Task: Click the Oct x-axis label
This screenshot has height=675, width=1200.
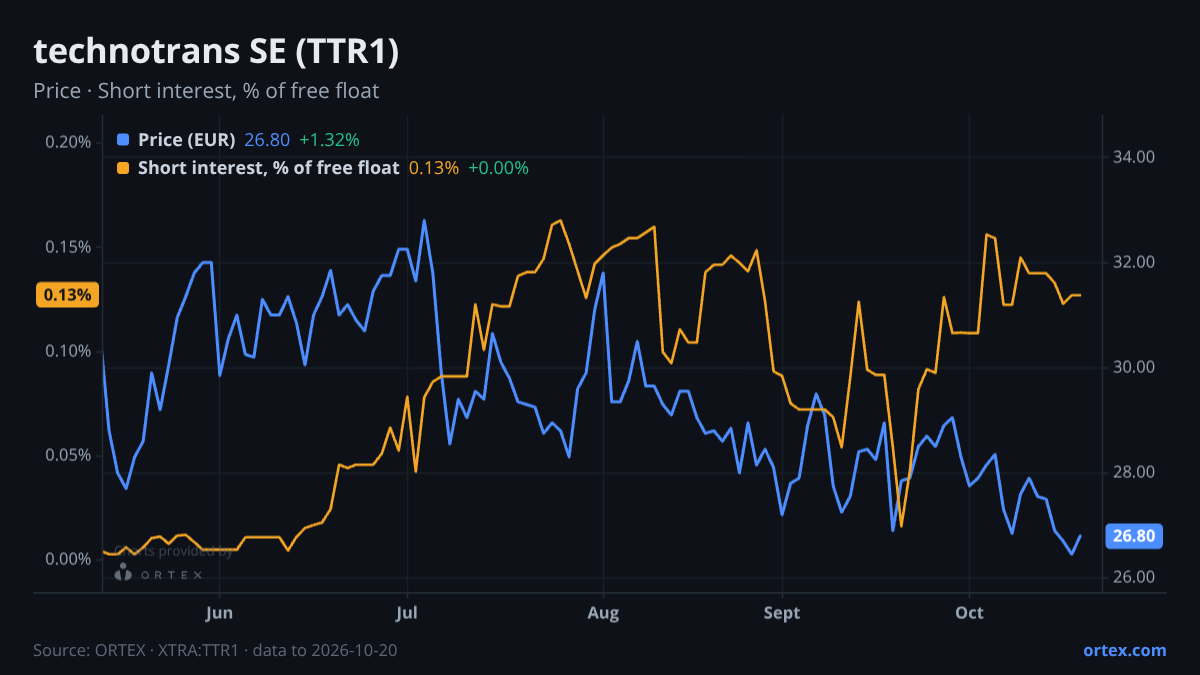Action: [969, 613]
